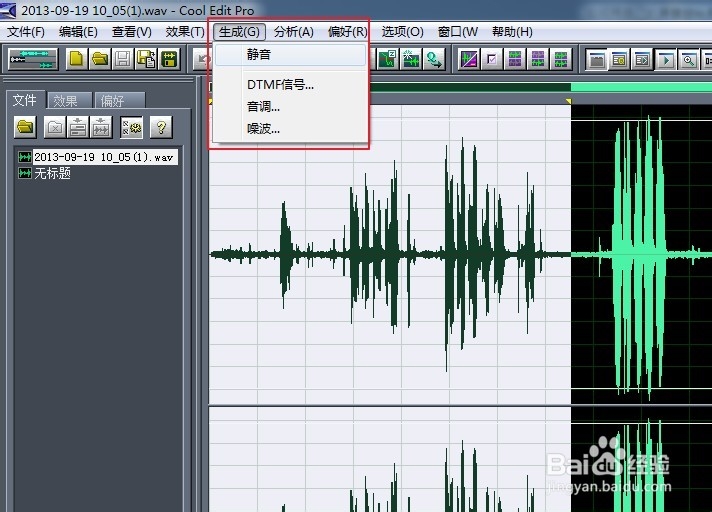Click the undo arrow icon behind the menu

tap(203, 59)
